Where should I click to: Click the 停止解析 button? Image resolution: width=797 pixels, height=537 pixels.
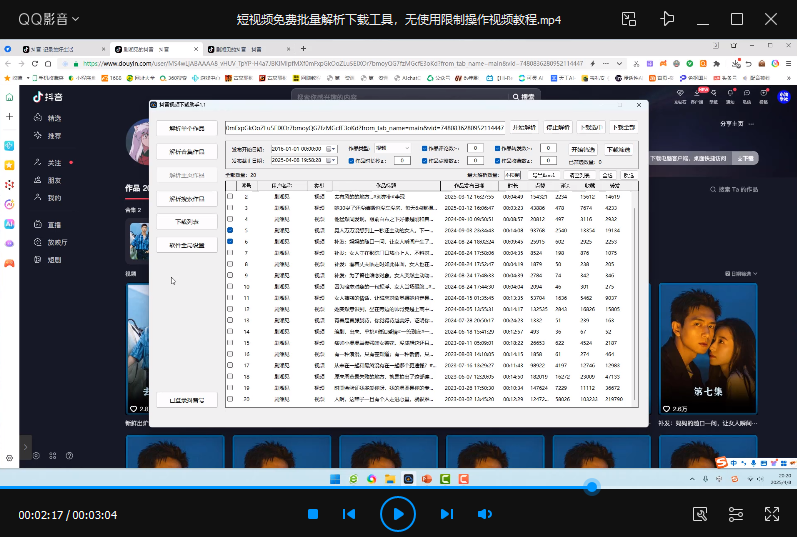[x=558, y=127]
